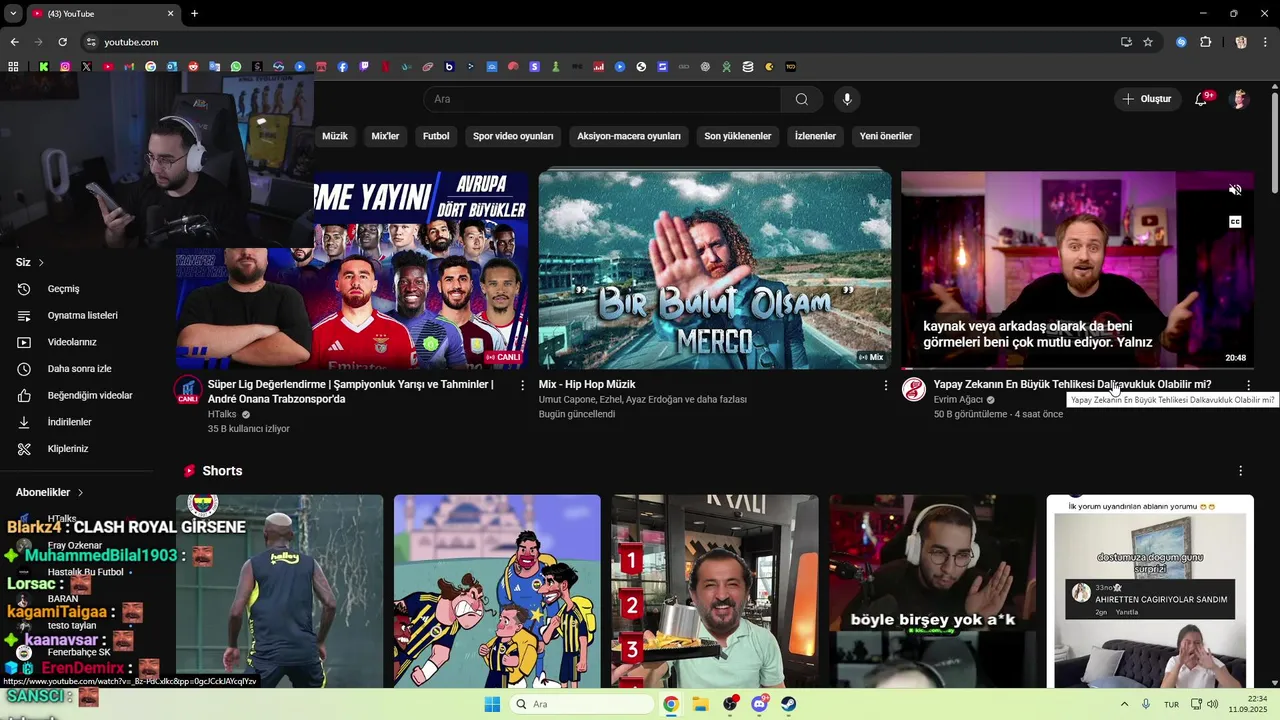Open the cartoon footballers Short
The width and height of the screenshot is (1280, 720).
[x=497, y=591]
